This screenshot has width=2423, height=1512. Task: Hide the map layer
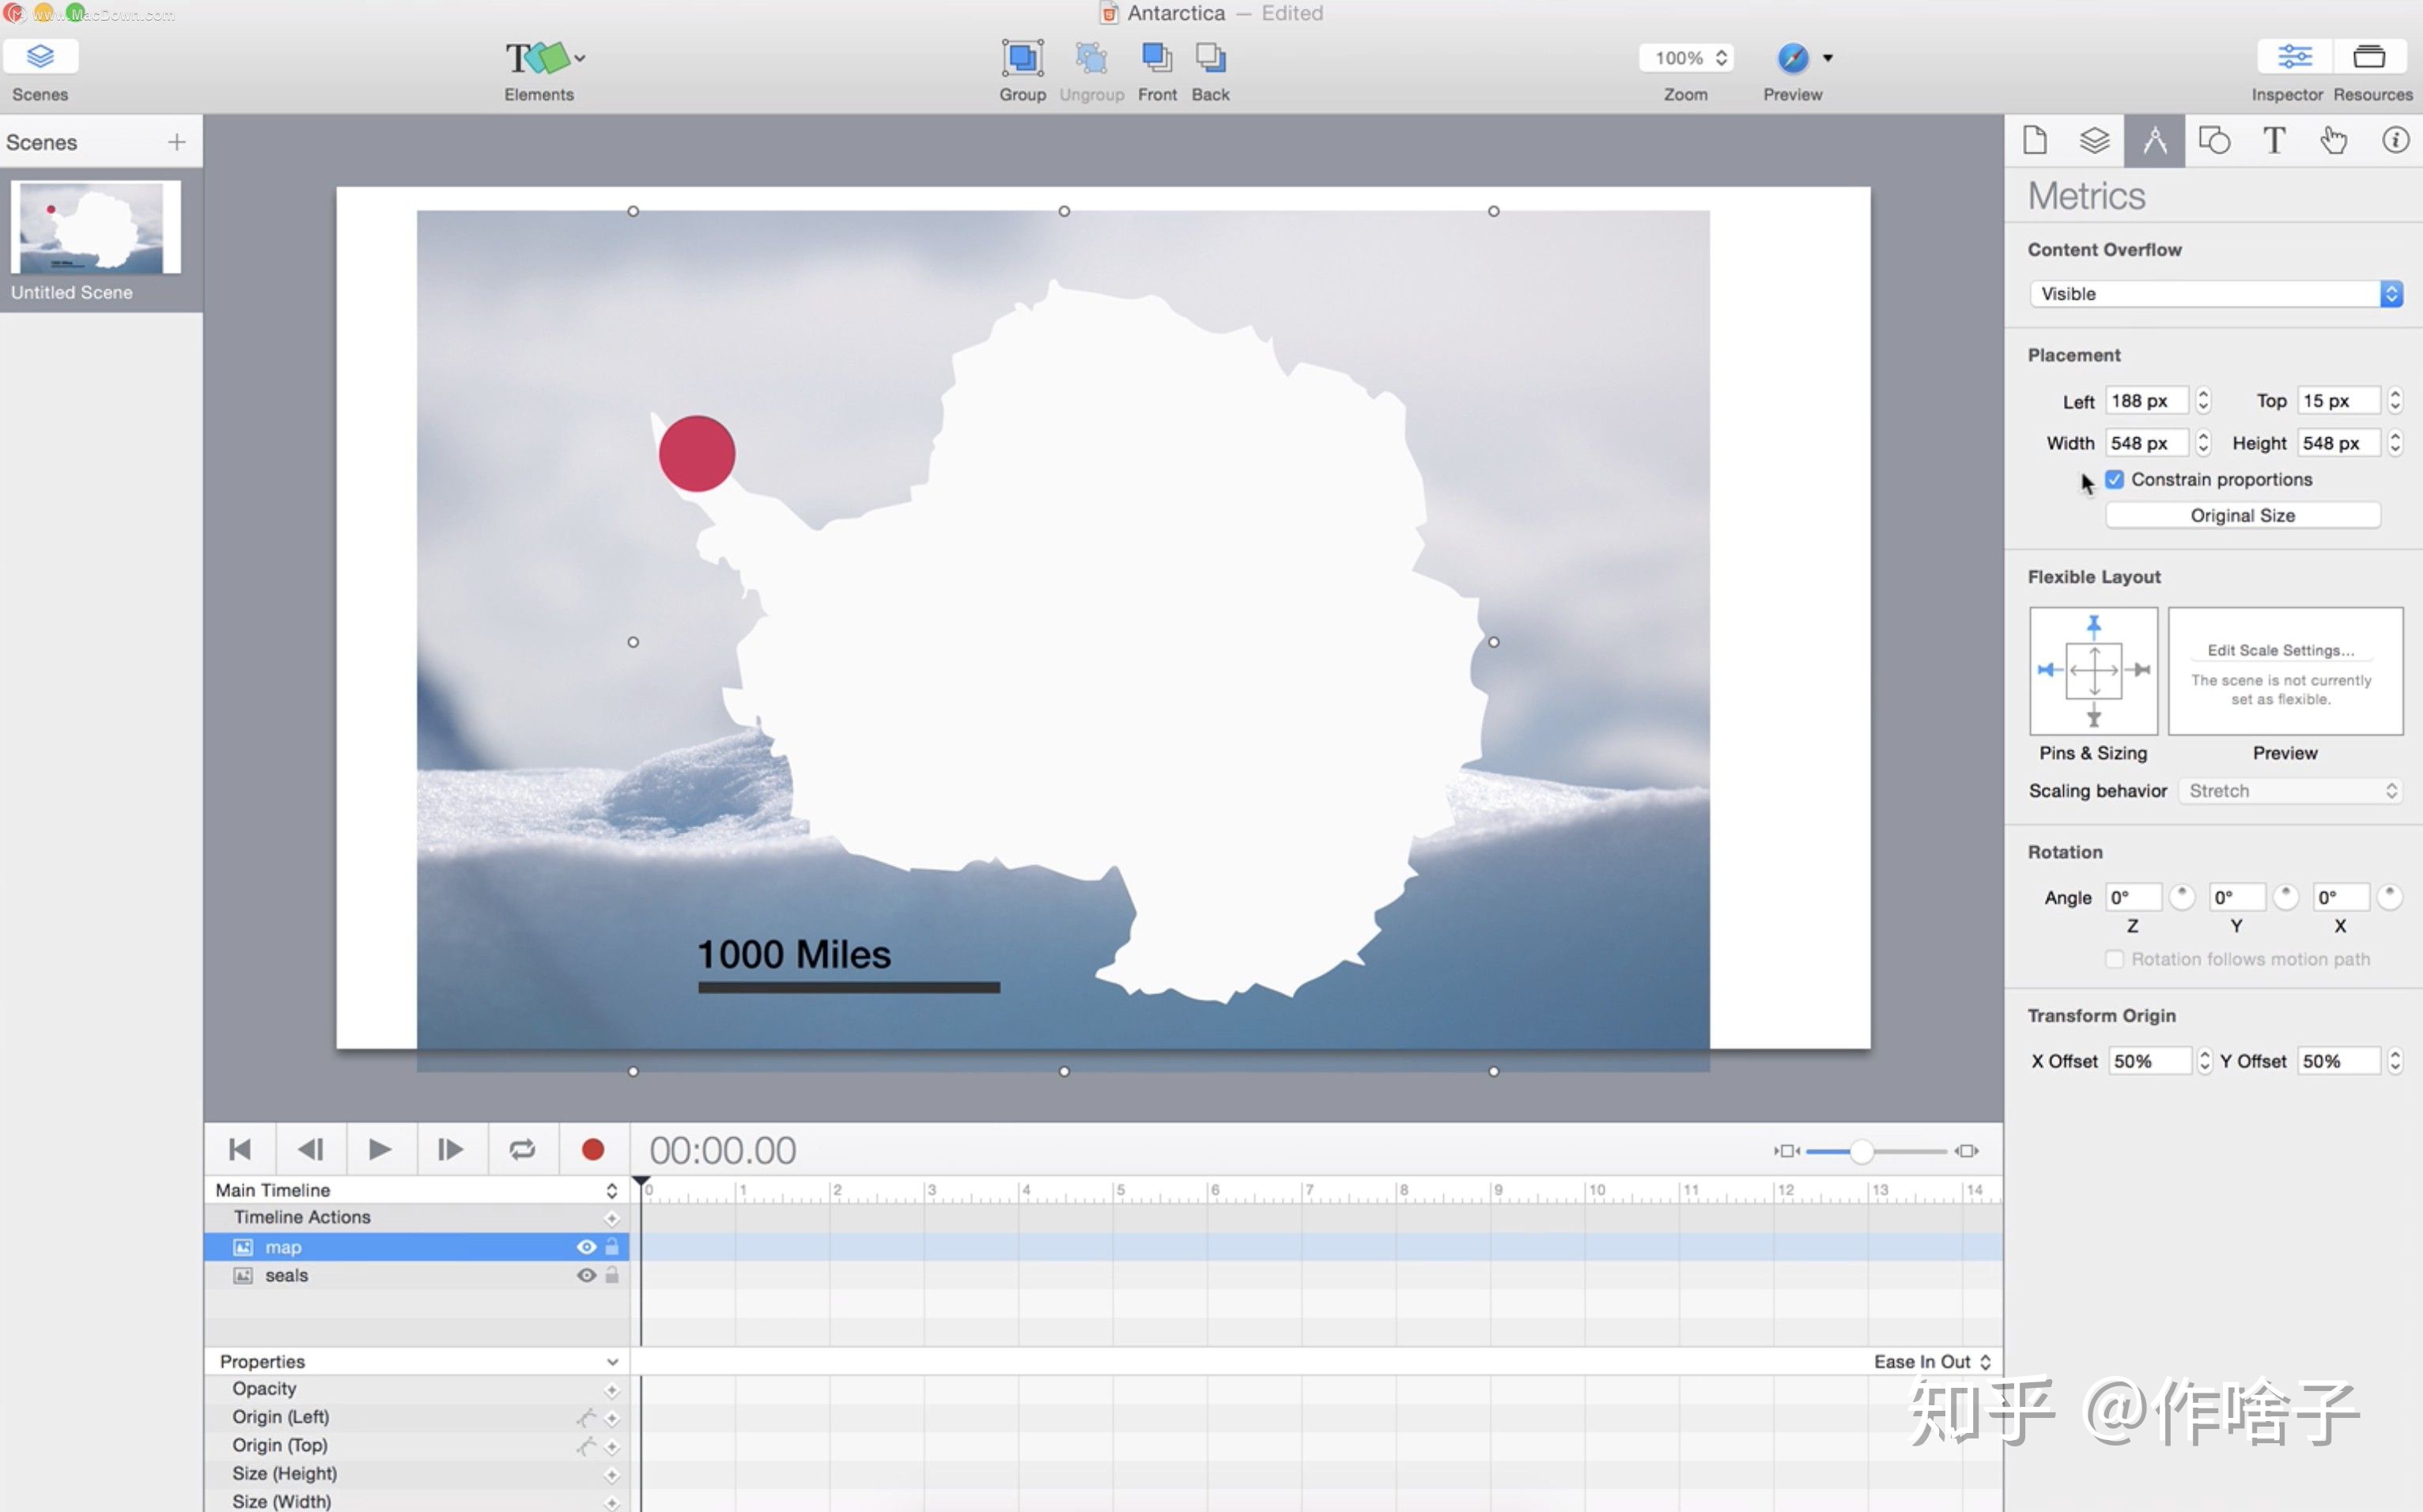(587, 1247)
